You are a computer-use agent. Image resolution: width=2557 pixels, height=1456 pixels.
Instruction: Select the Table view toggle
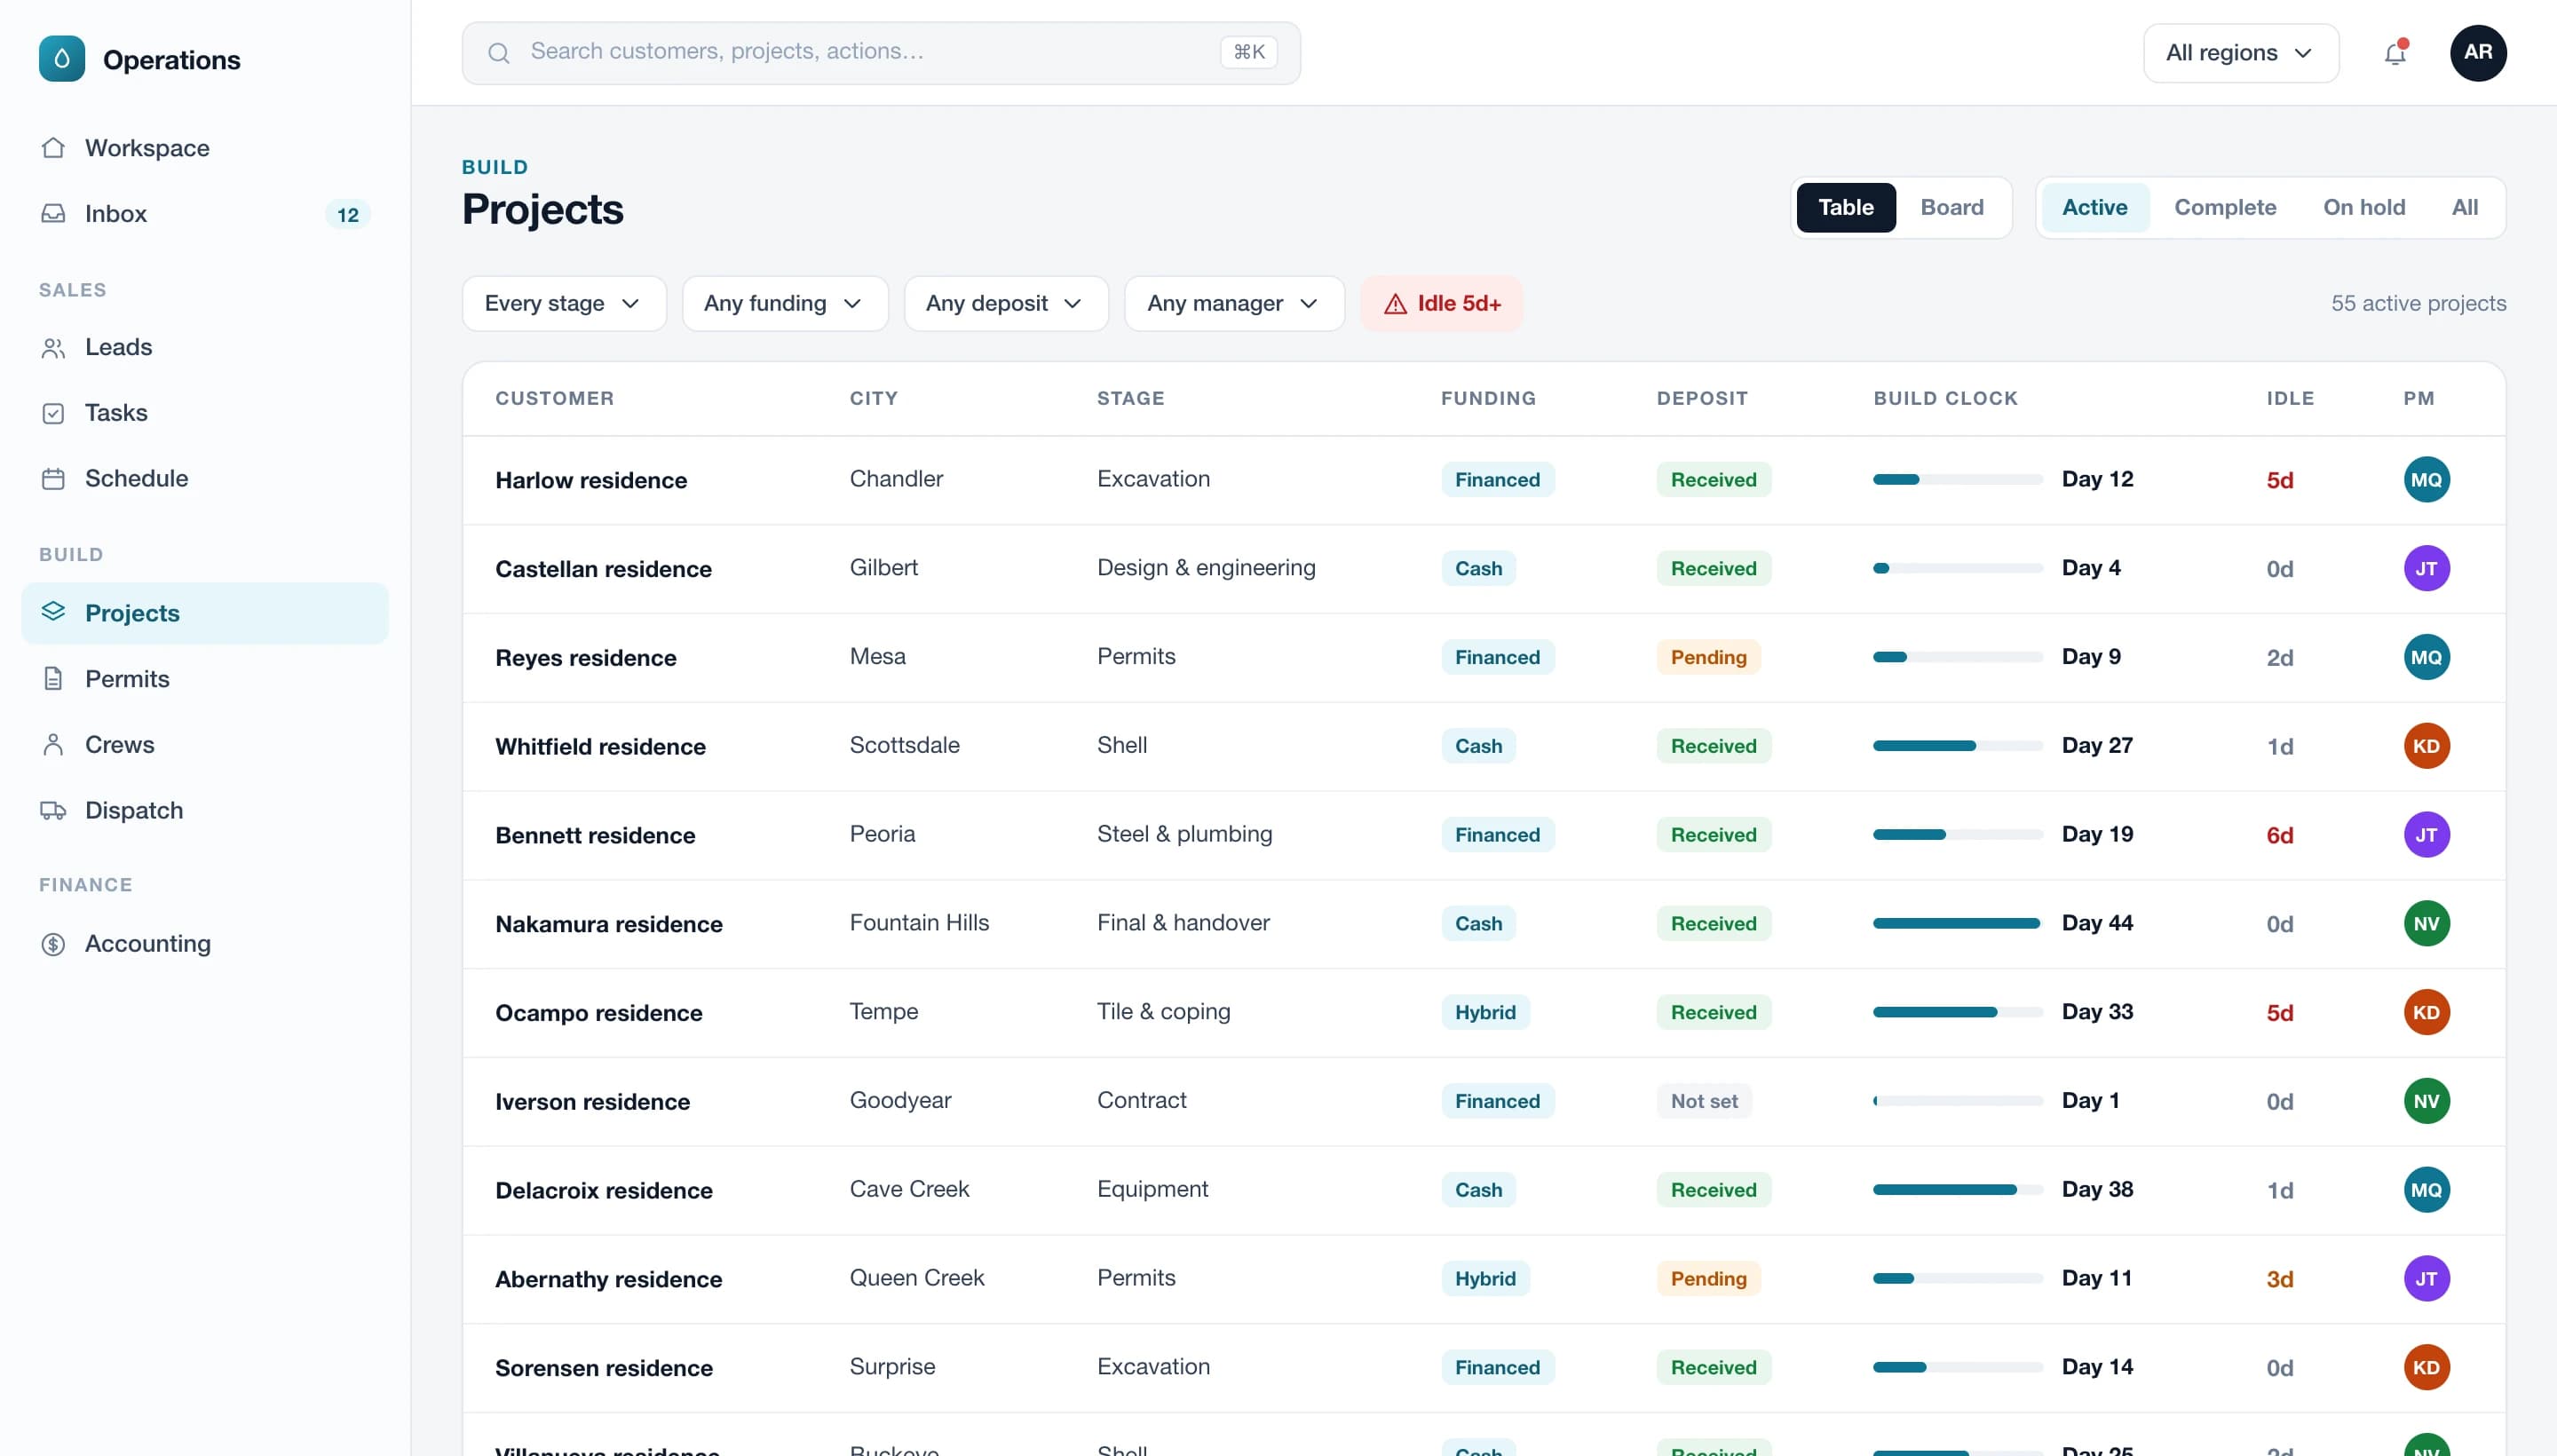pyautogui.click(x=1845, y=208)
